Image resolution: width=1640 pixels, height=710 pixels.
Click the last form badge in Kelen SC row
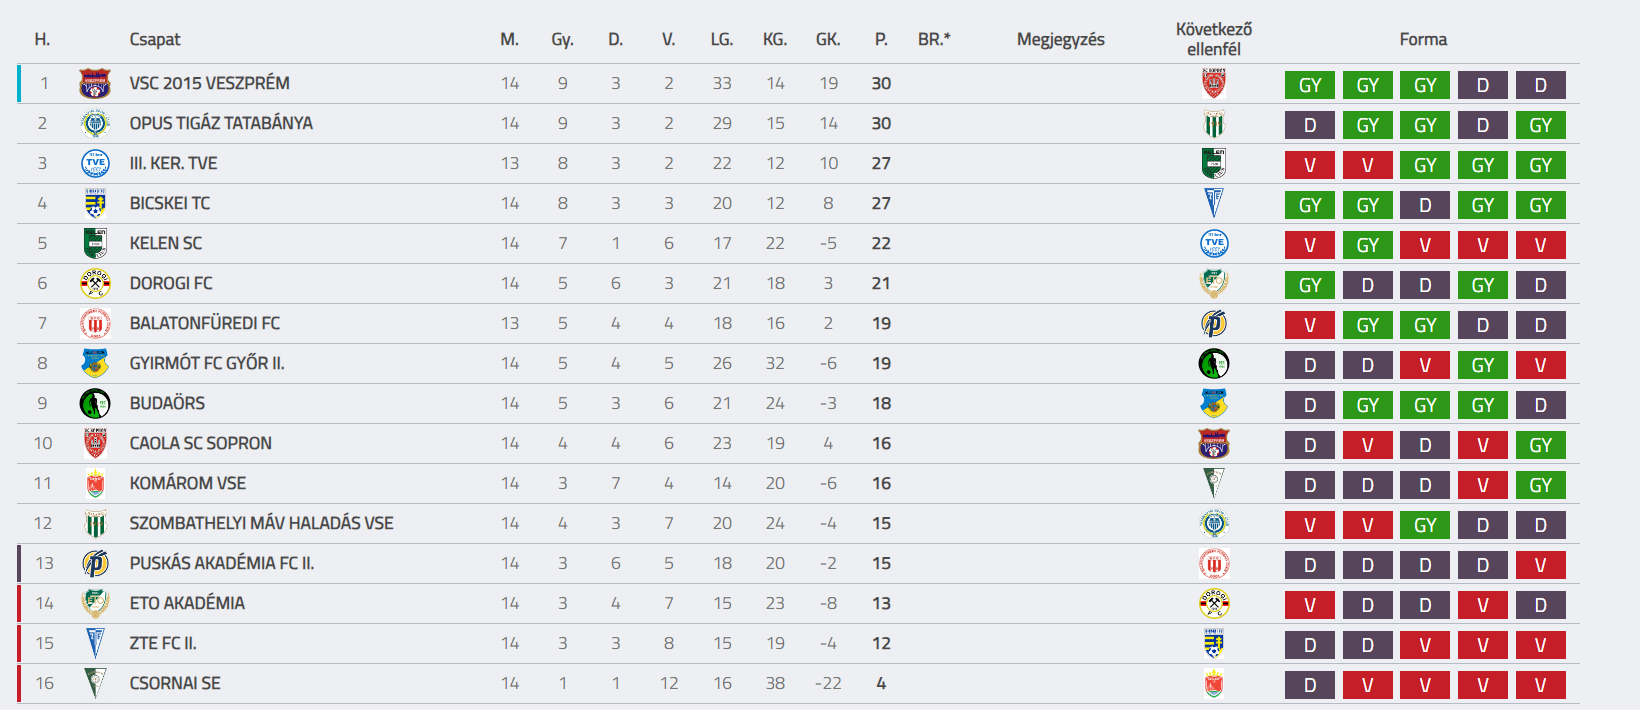(x=1541, y=245)
